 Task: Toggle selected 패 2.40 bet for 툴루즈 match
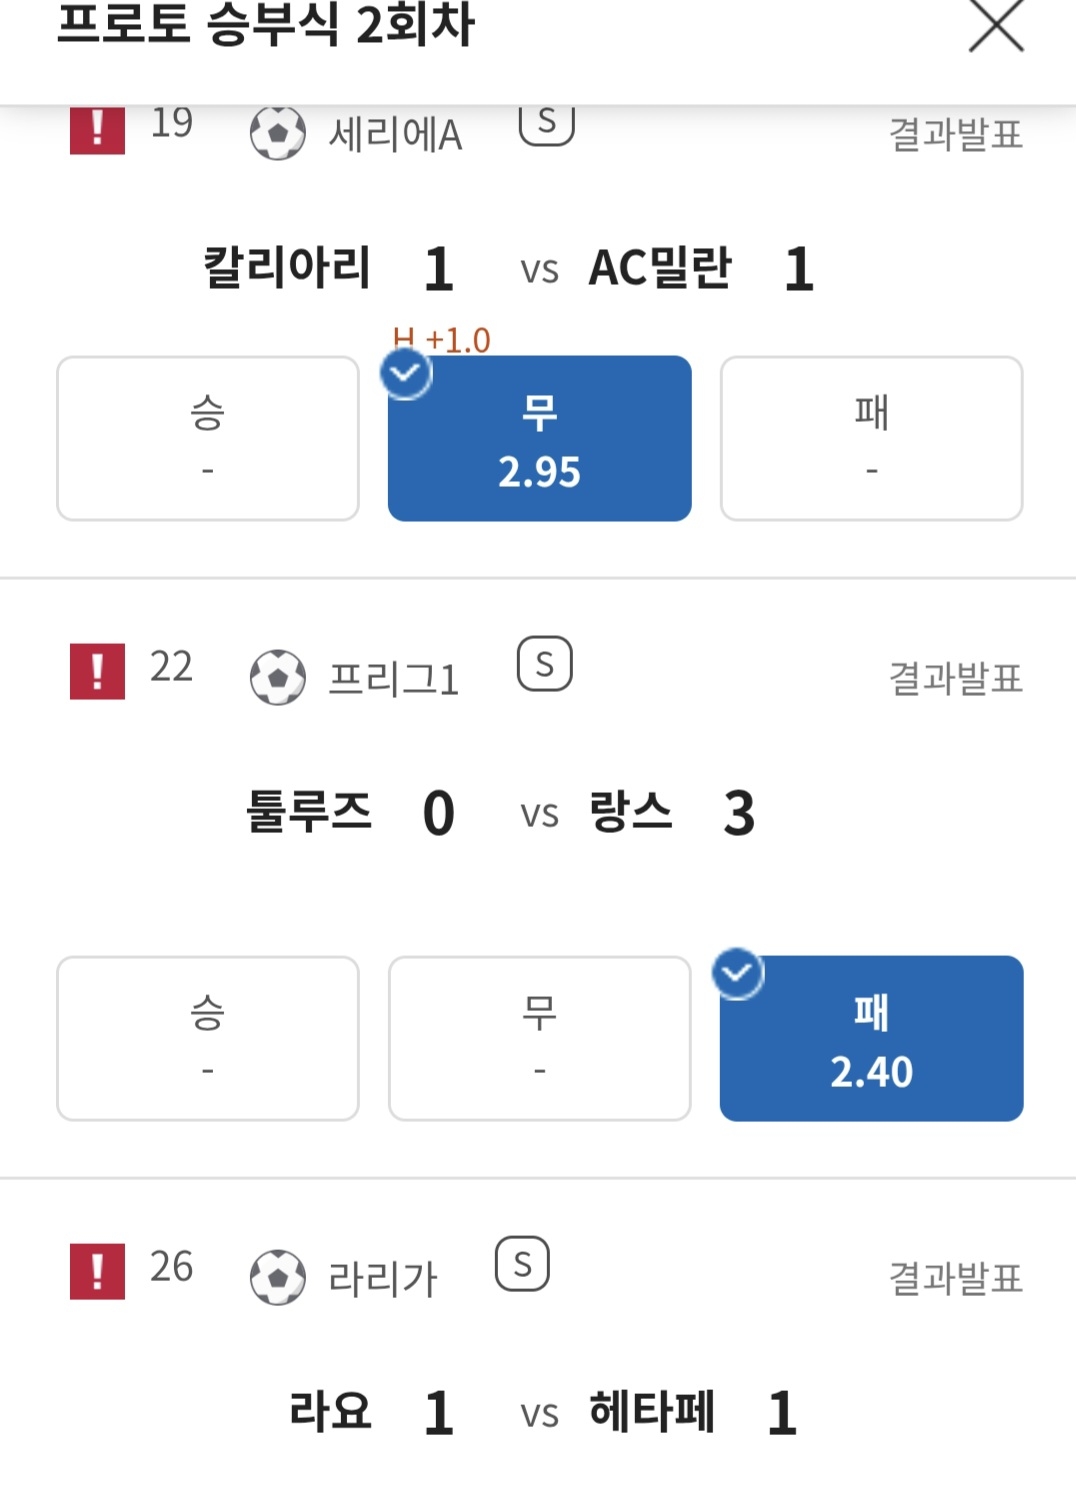(x=871, y=1039)
